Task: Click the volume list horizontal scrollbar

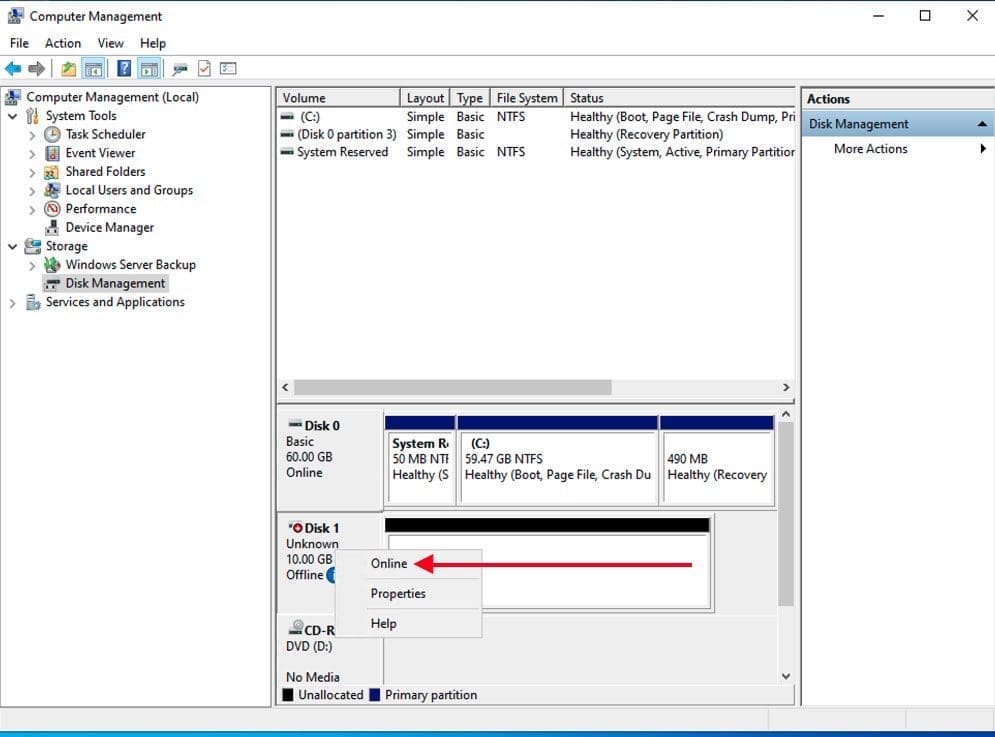Action: (x=452, y=387)
